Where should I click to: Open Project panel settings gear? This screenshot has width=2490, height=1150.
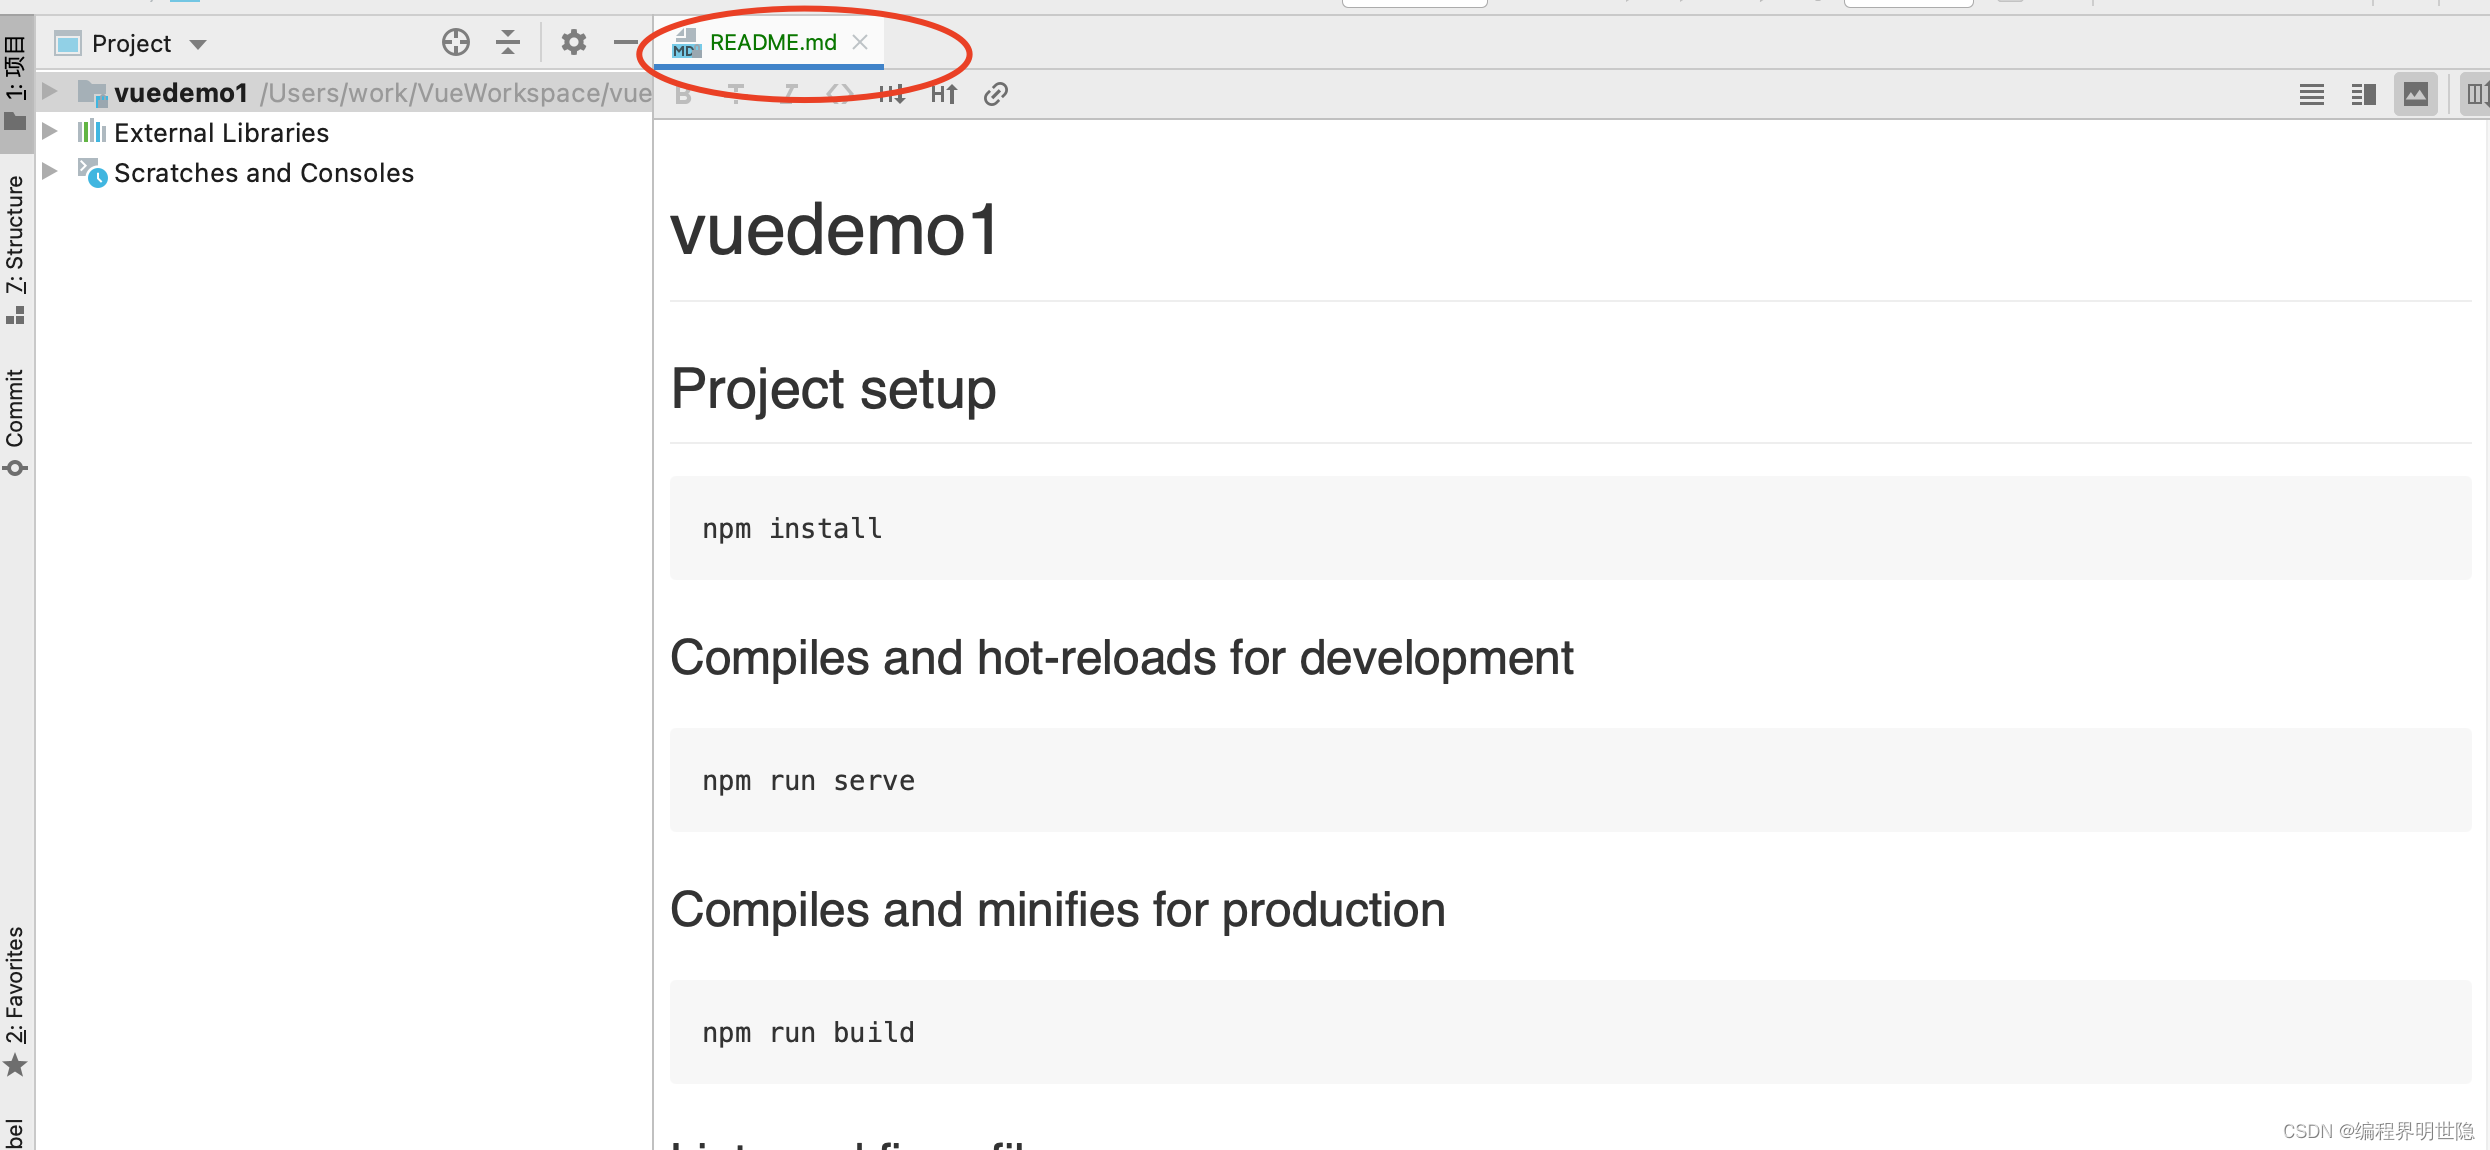573,42
